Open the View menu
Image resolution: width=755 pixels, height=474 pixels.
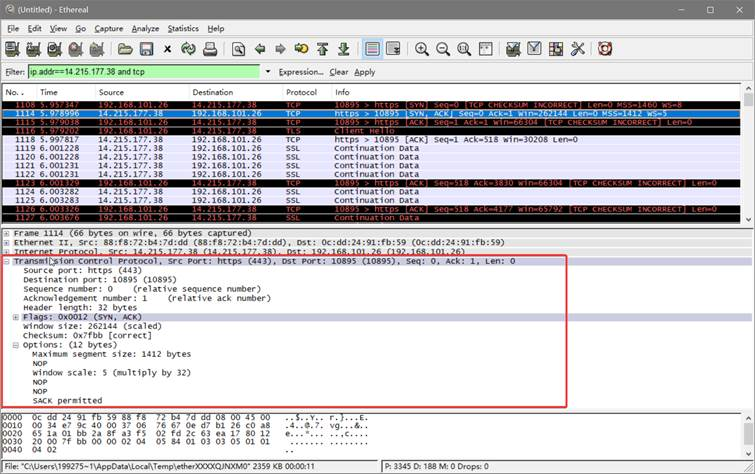58,29
